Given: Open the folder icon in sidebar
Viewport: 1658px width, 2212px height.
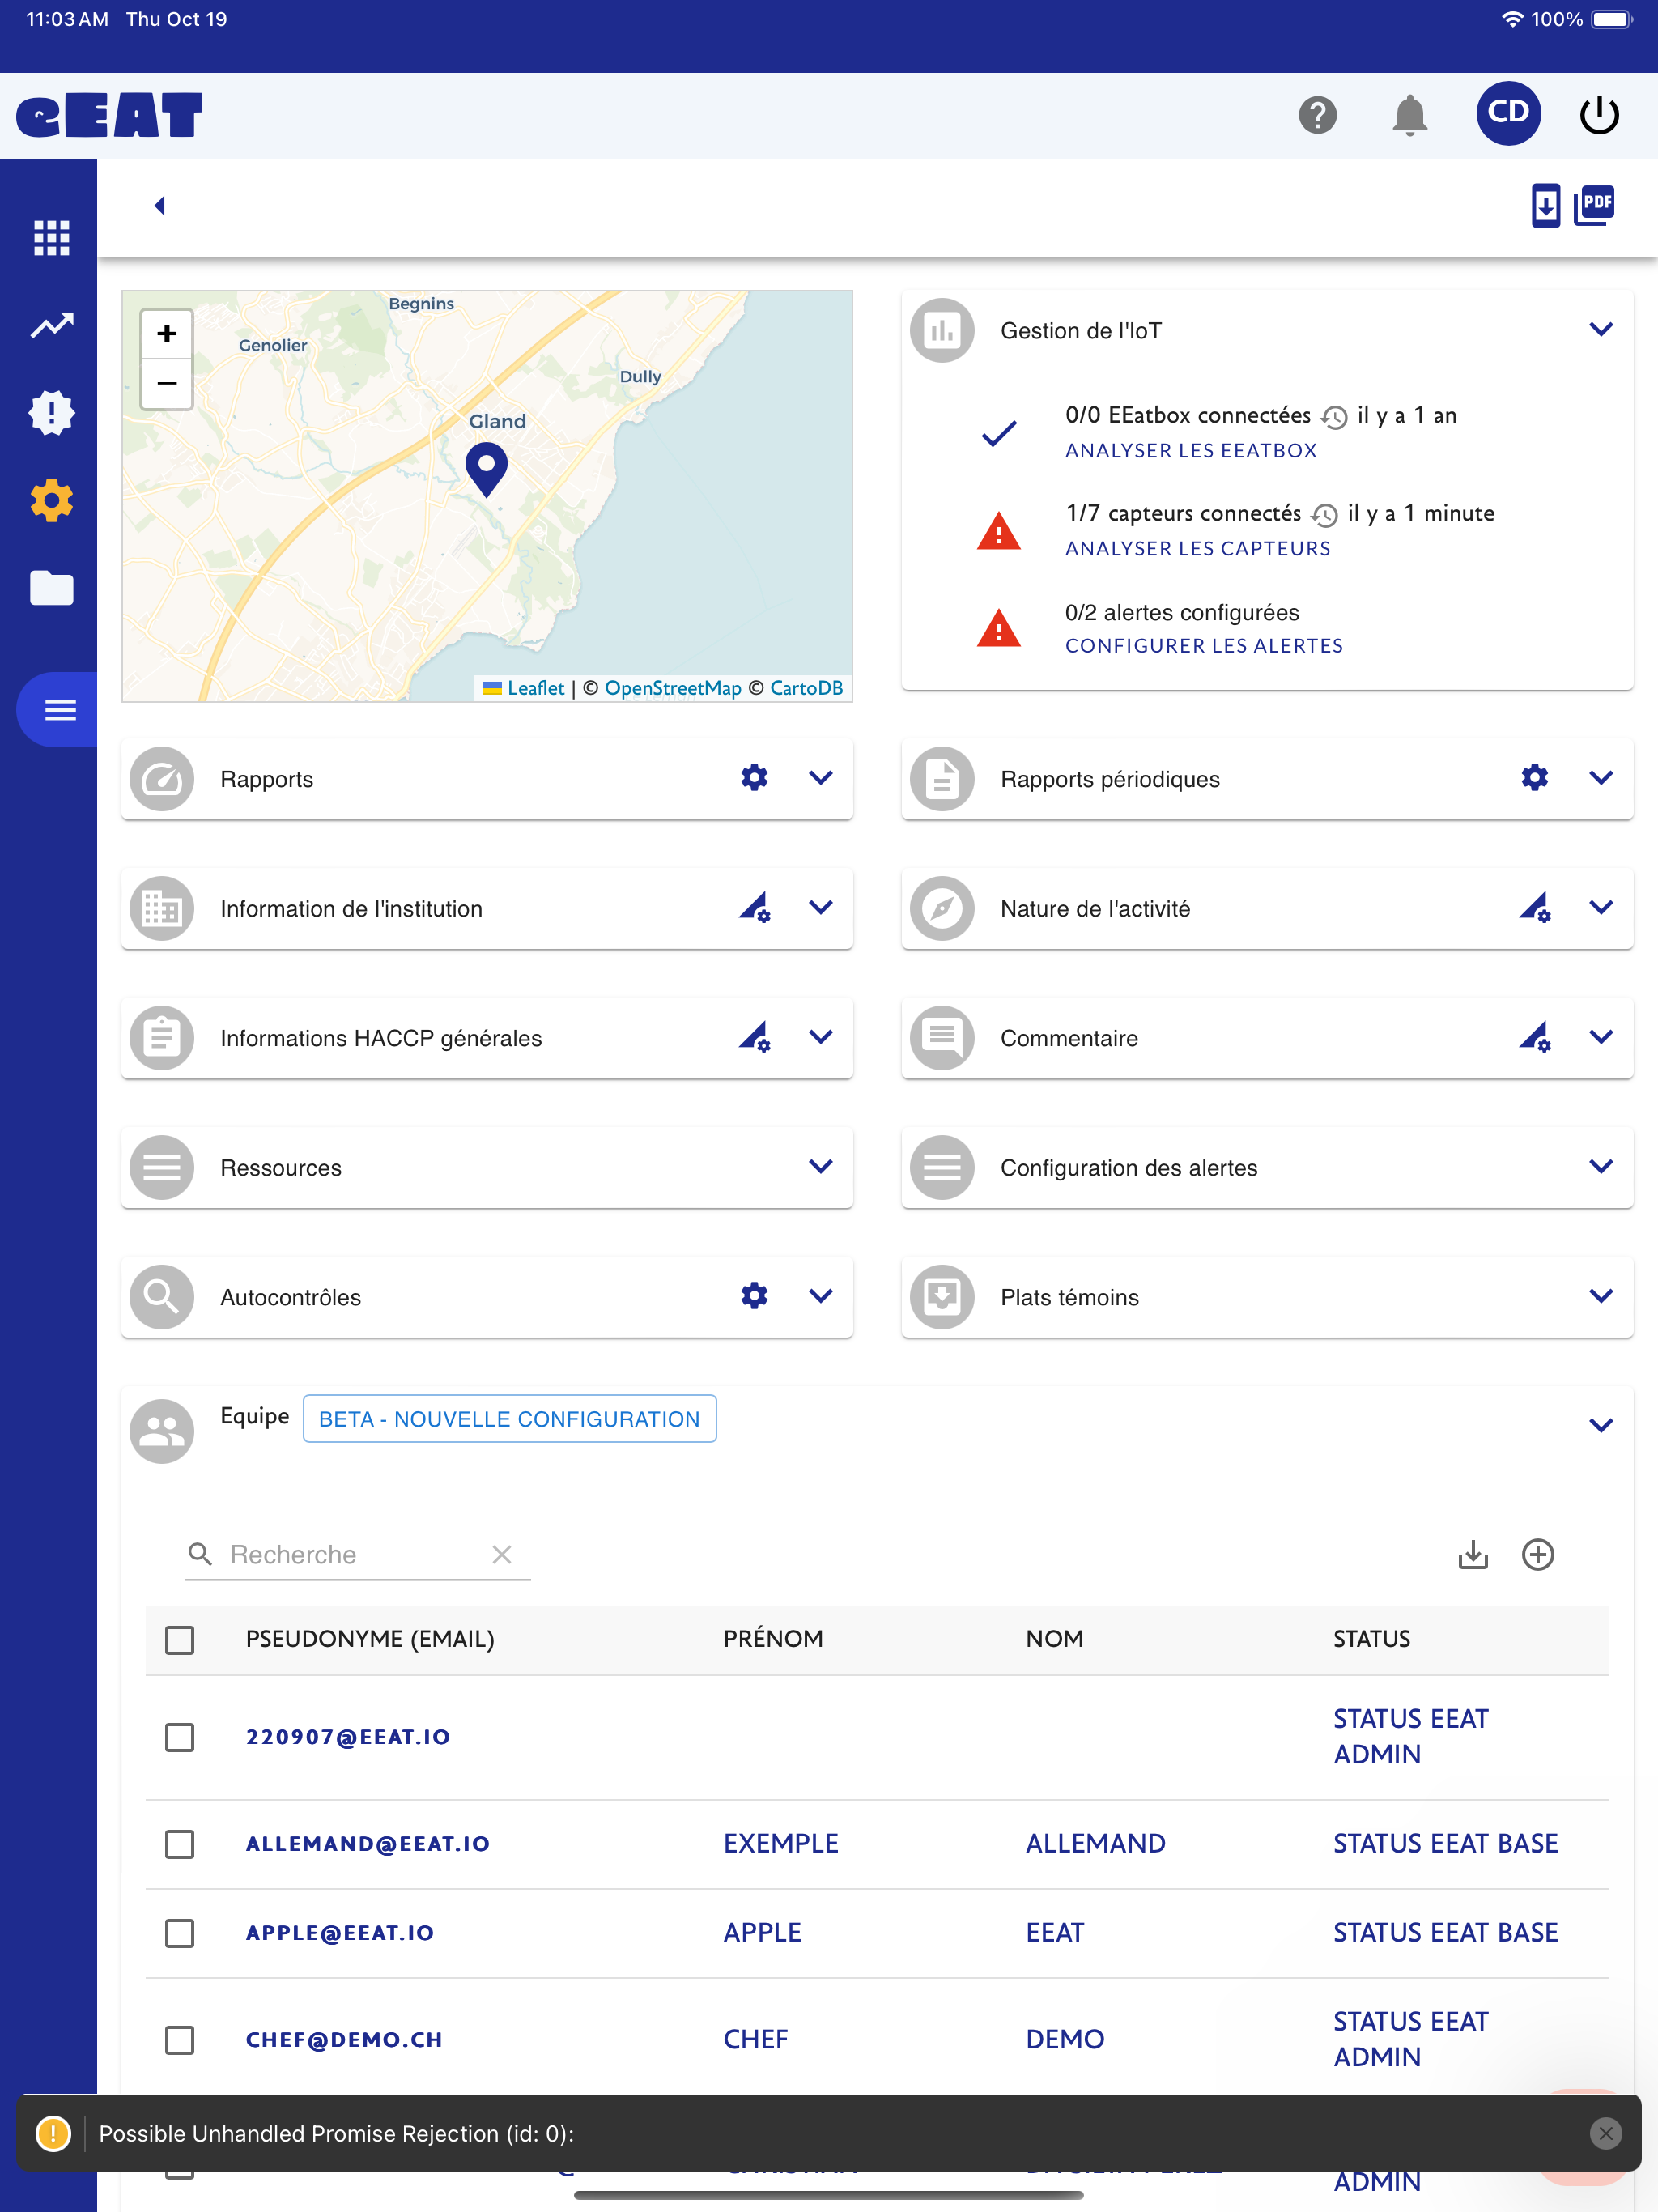Looking at the screenshot, I should click(x=51, y=588).
